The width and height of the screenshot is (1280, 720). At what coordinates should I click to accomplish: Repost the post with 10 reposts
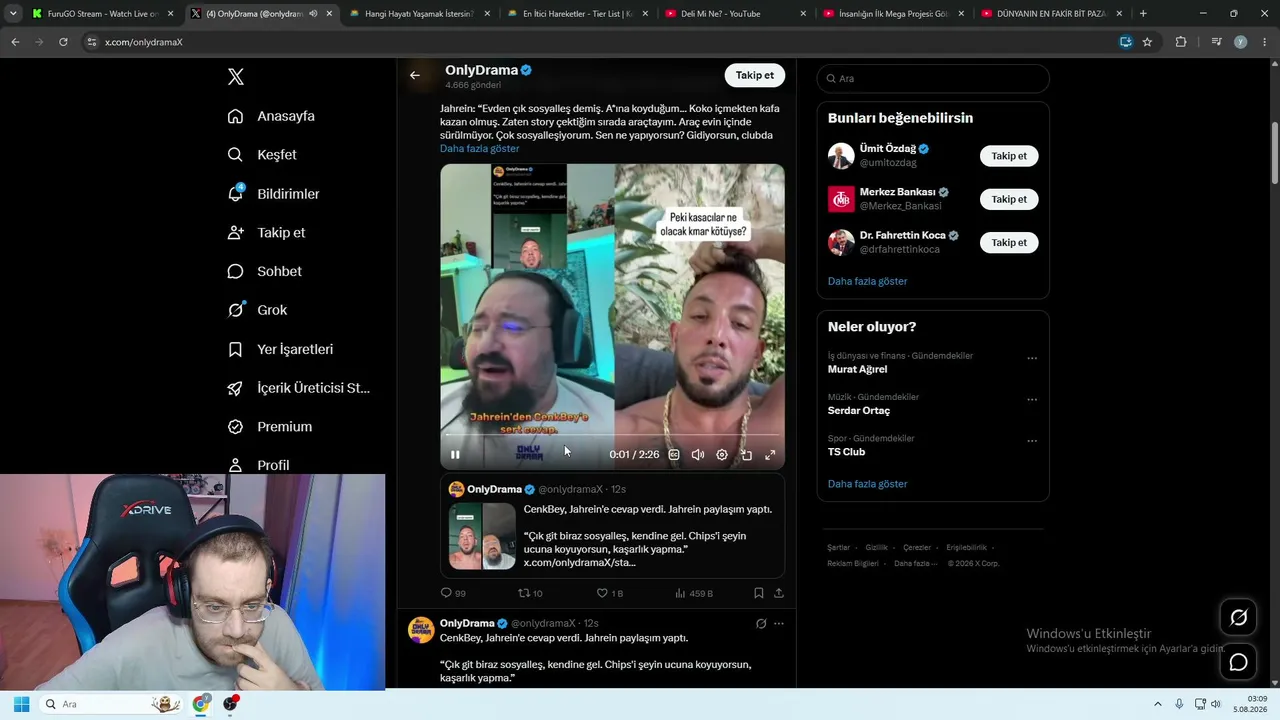tap(530, 593)
